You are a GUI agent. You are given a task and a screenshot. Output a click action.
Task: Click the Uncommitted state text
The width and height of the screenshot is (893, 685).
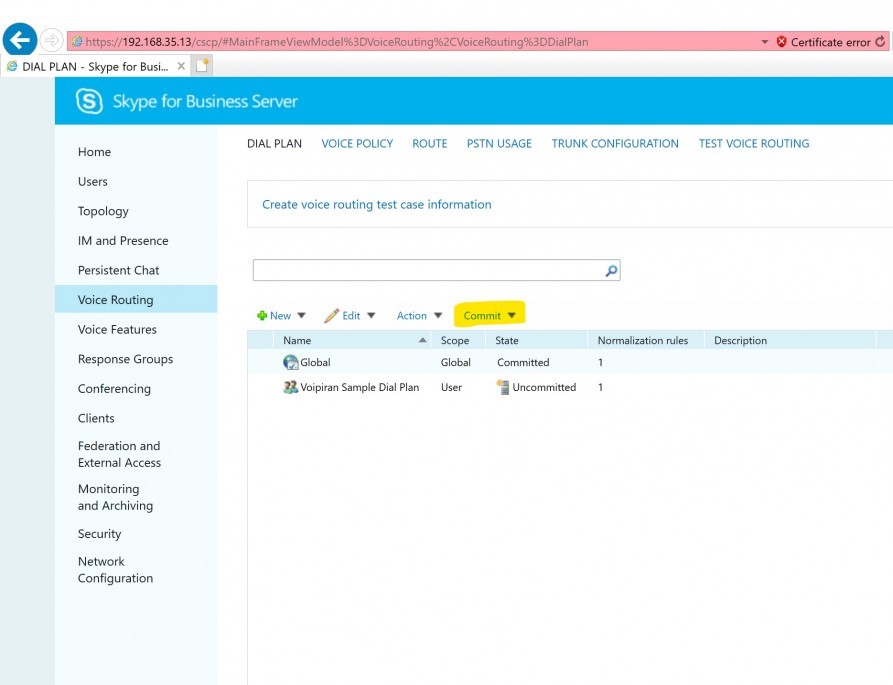(x=544, y=387)
